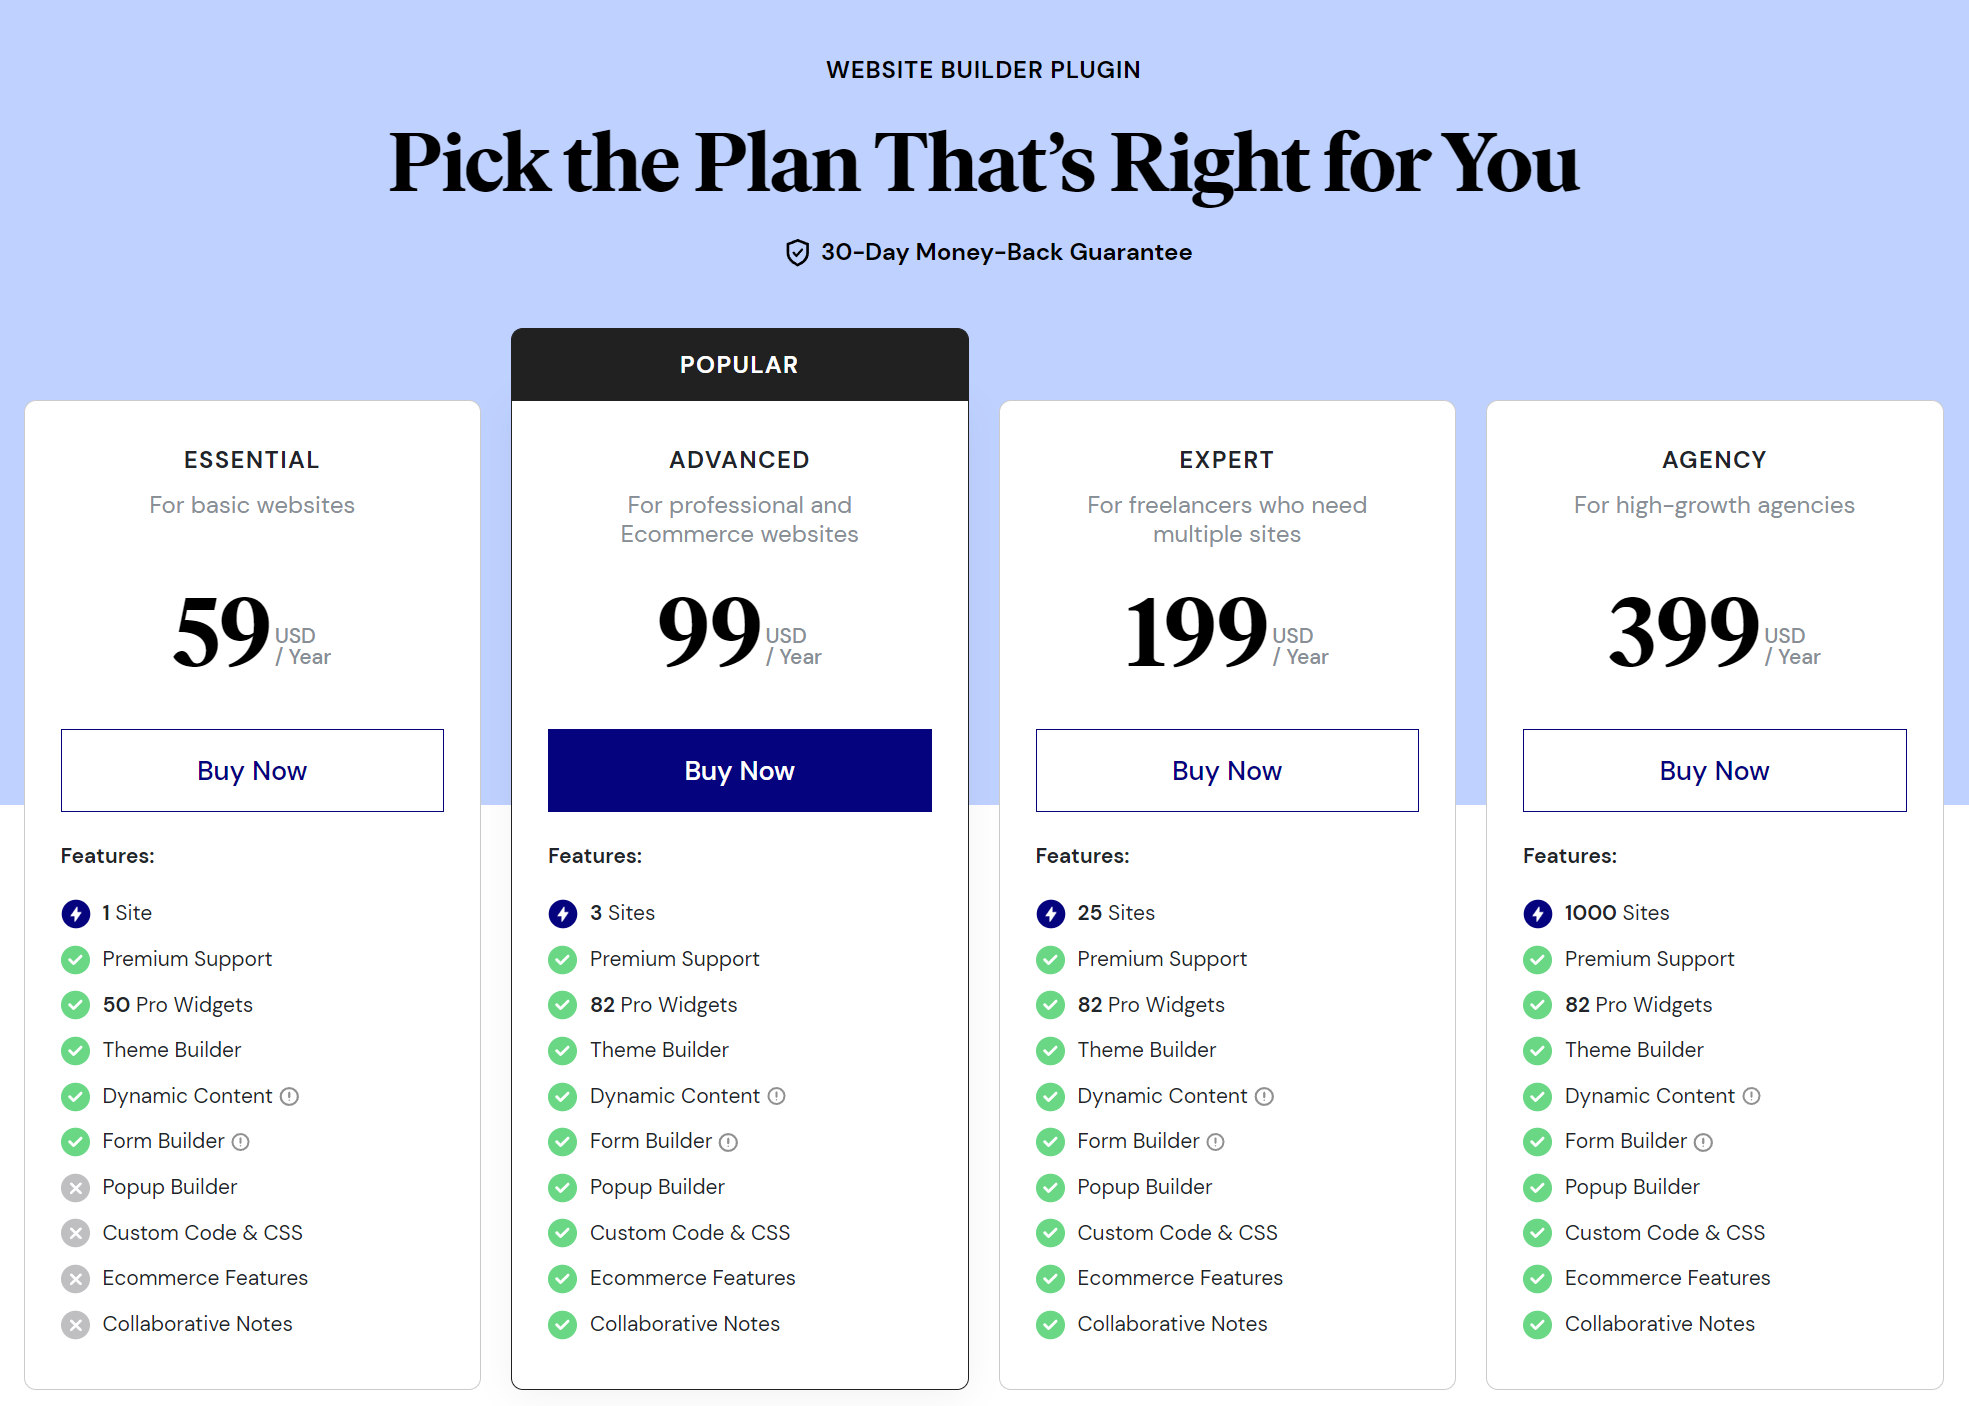Choose Buy Now under Agency plan
Image resolution: width=1969 pixels, height=1406 pixels.
coord(1715,770)
